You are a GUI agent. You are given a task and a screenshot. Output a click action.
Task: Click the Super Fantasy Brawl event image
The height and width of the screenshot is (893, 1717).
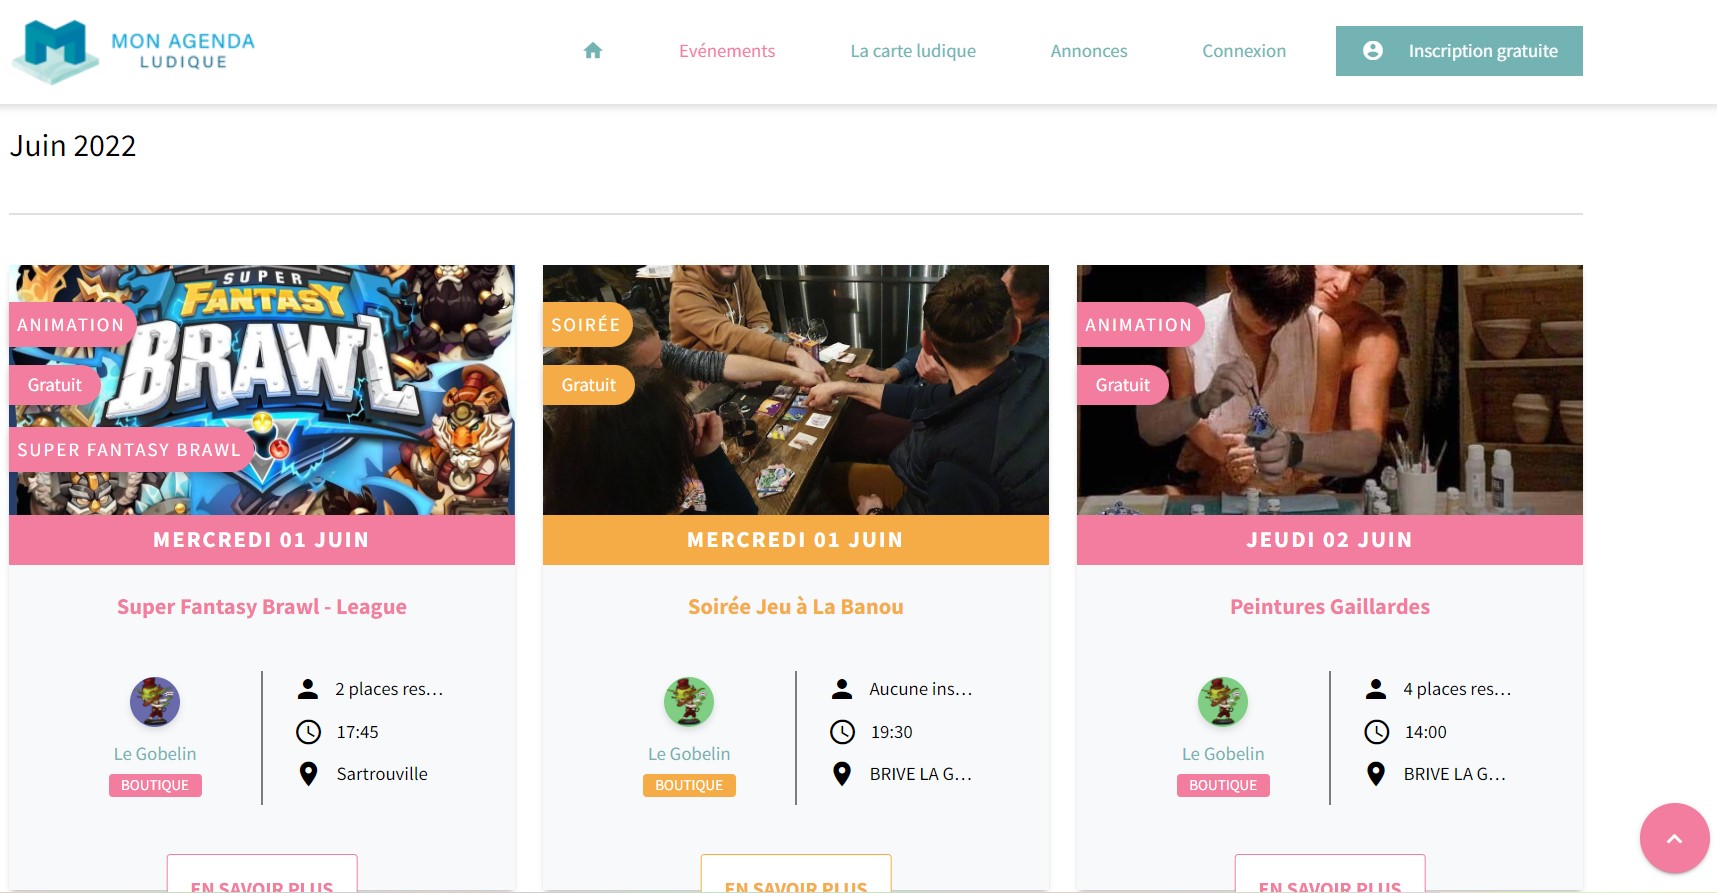coord(262,390)
